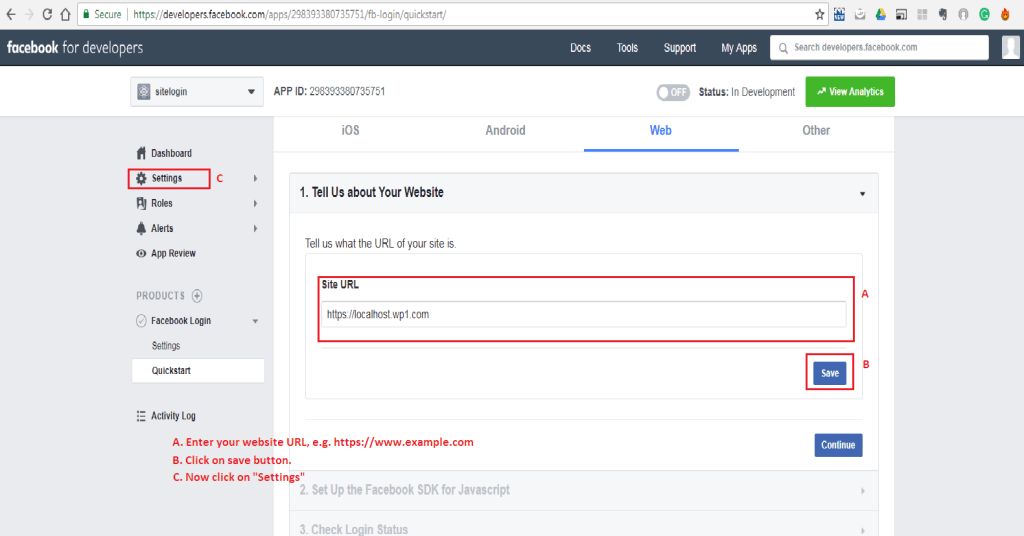Toggle the app status OFF switch

(673, 92)
